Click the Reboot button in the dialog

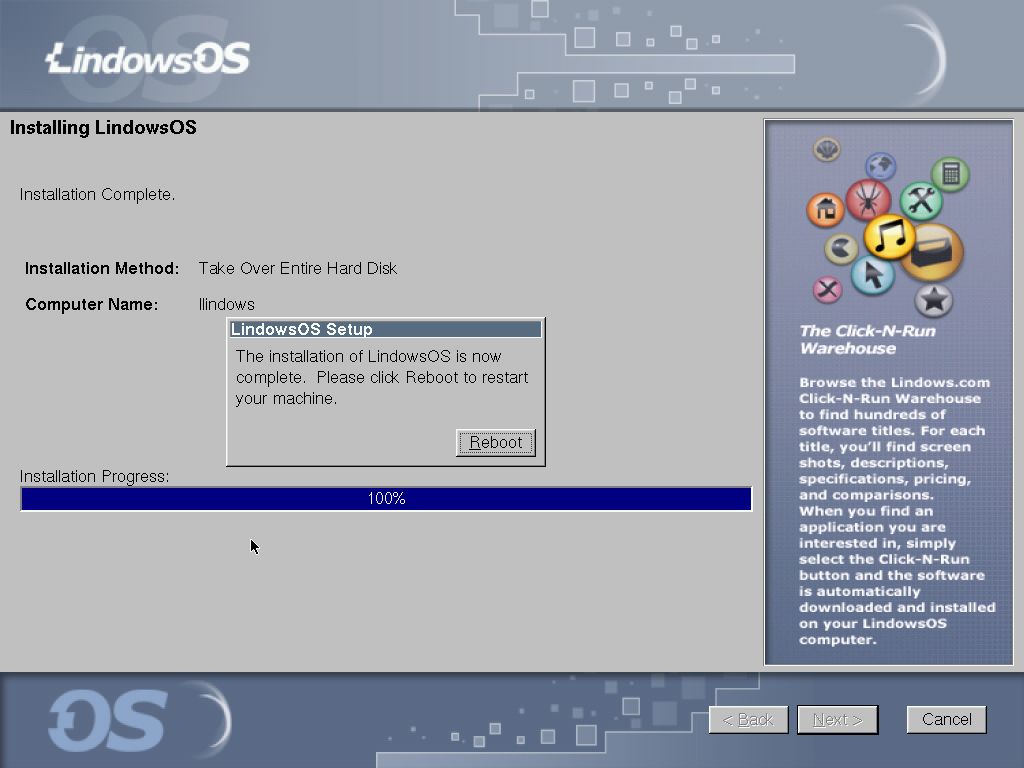pos(496,443)
